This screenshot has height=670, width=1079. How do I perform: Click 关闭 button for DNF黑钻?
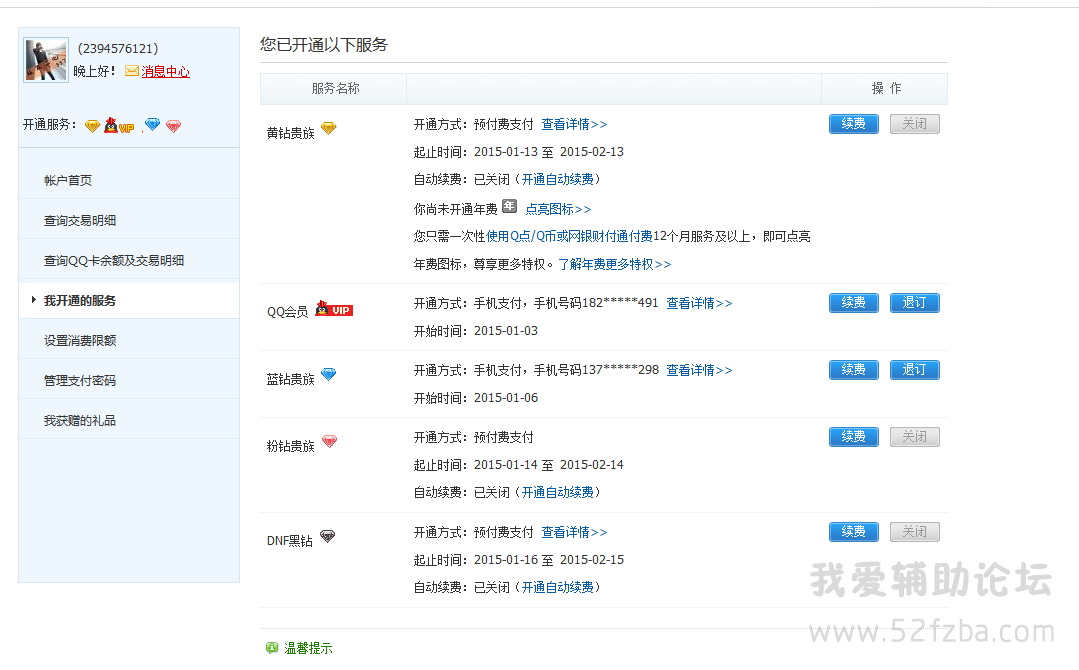[915, 532]
